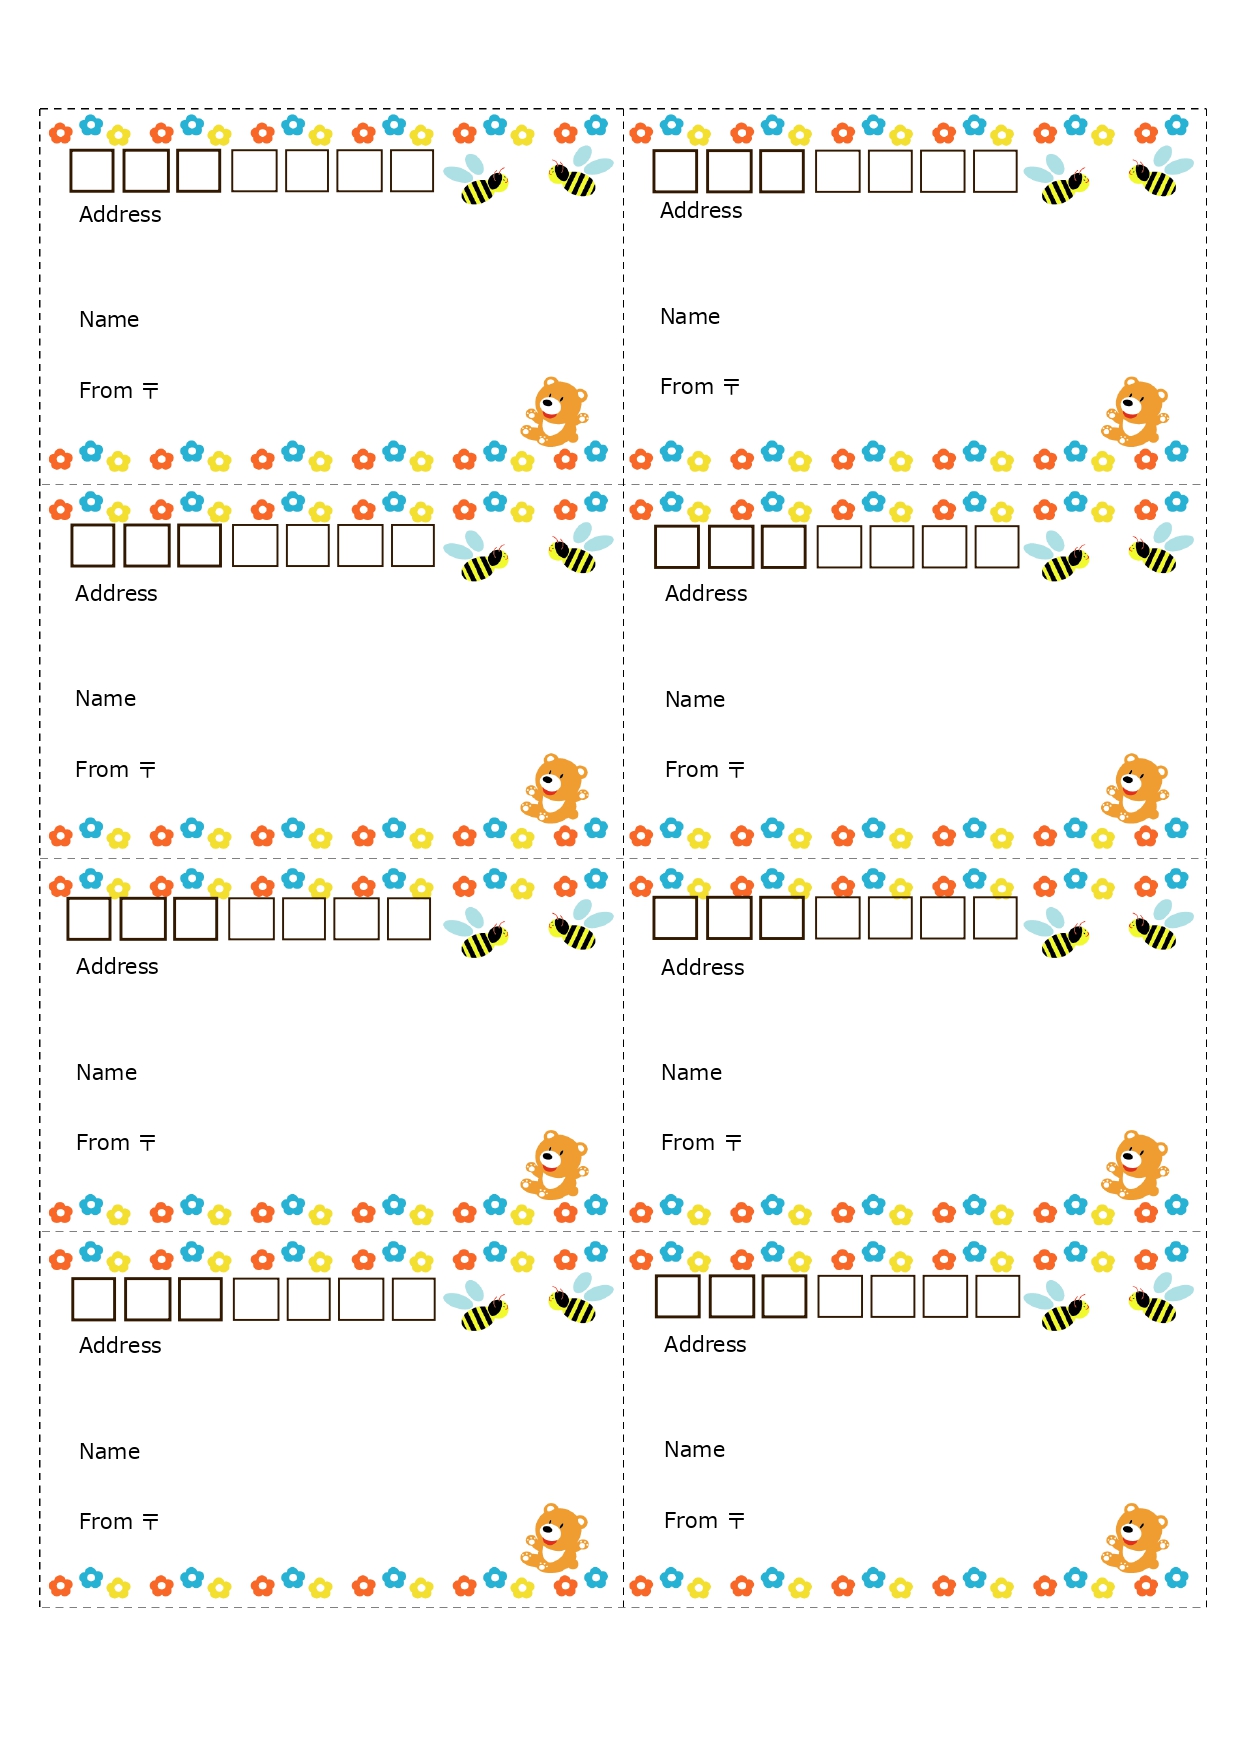Click the "Address" text in the second-row right label
The image size is (1240, 1754).
coord(706,594)
